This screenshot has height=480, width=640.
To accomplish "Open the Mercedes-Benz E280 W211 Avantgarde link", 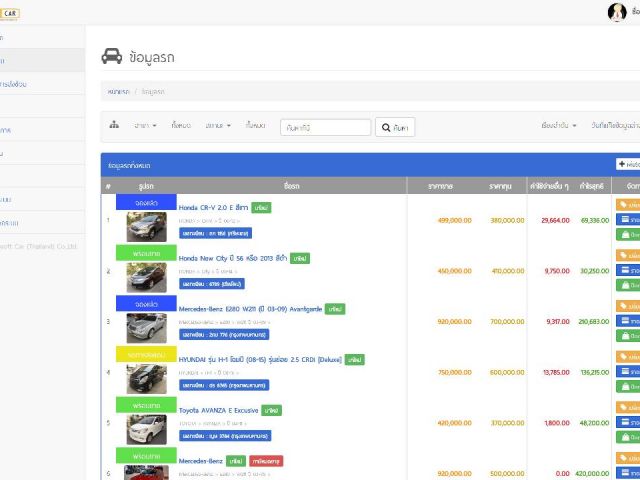I will coord(250,309).
